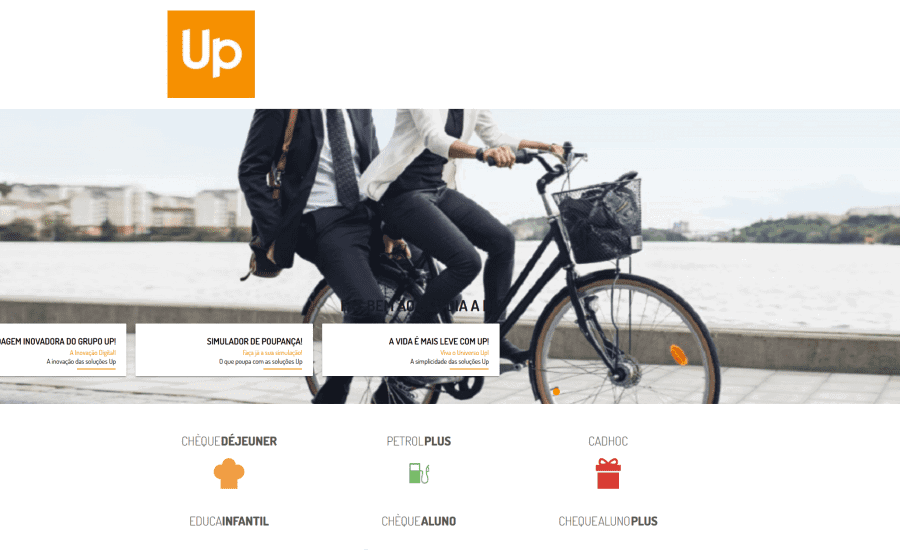This screenshot has height=550, width=900.
Task: Click the green fuel pump icon
Action: pos(419,473)
